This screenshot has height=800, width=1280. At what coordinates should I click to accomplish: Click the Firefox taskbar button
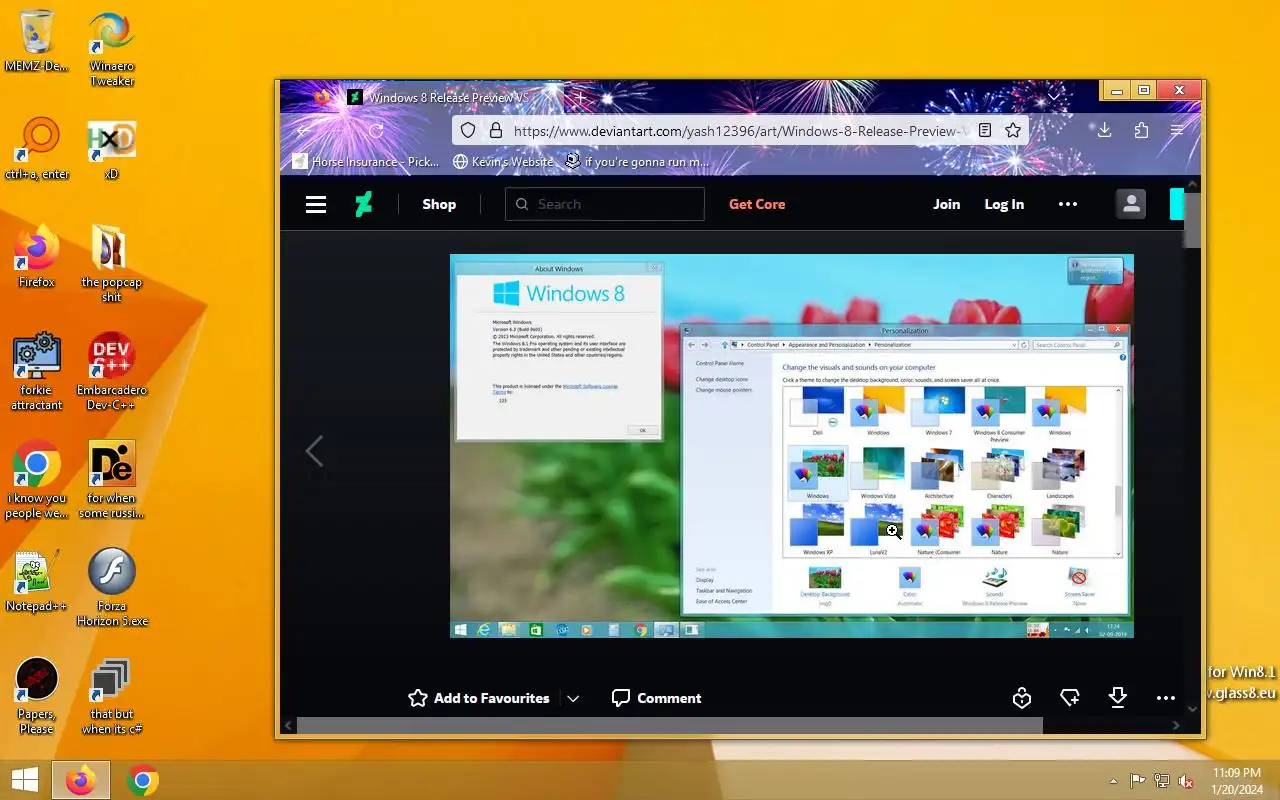click(81, 780)
